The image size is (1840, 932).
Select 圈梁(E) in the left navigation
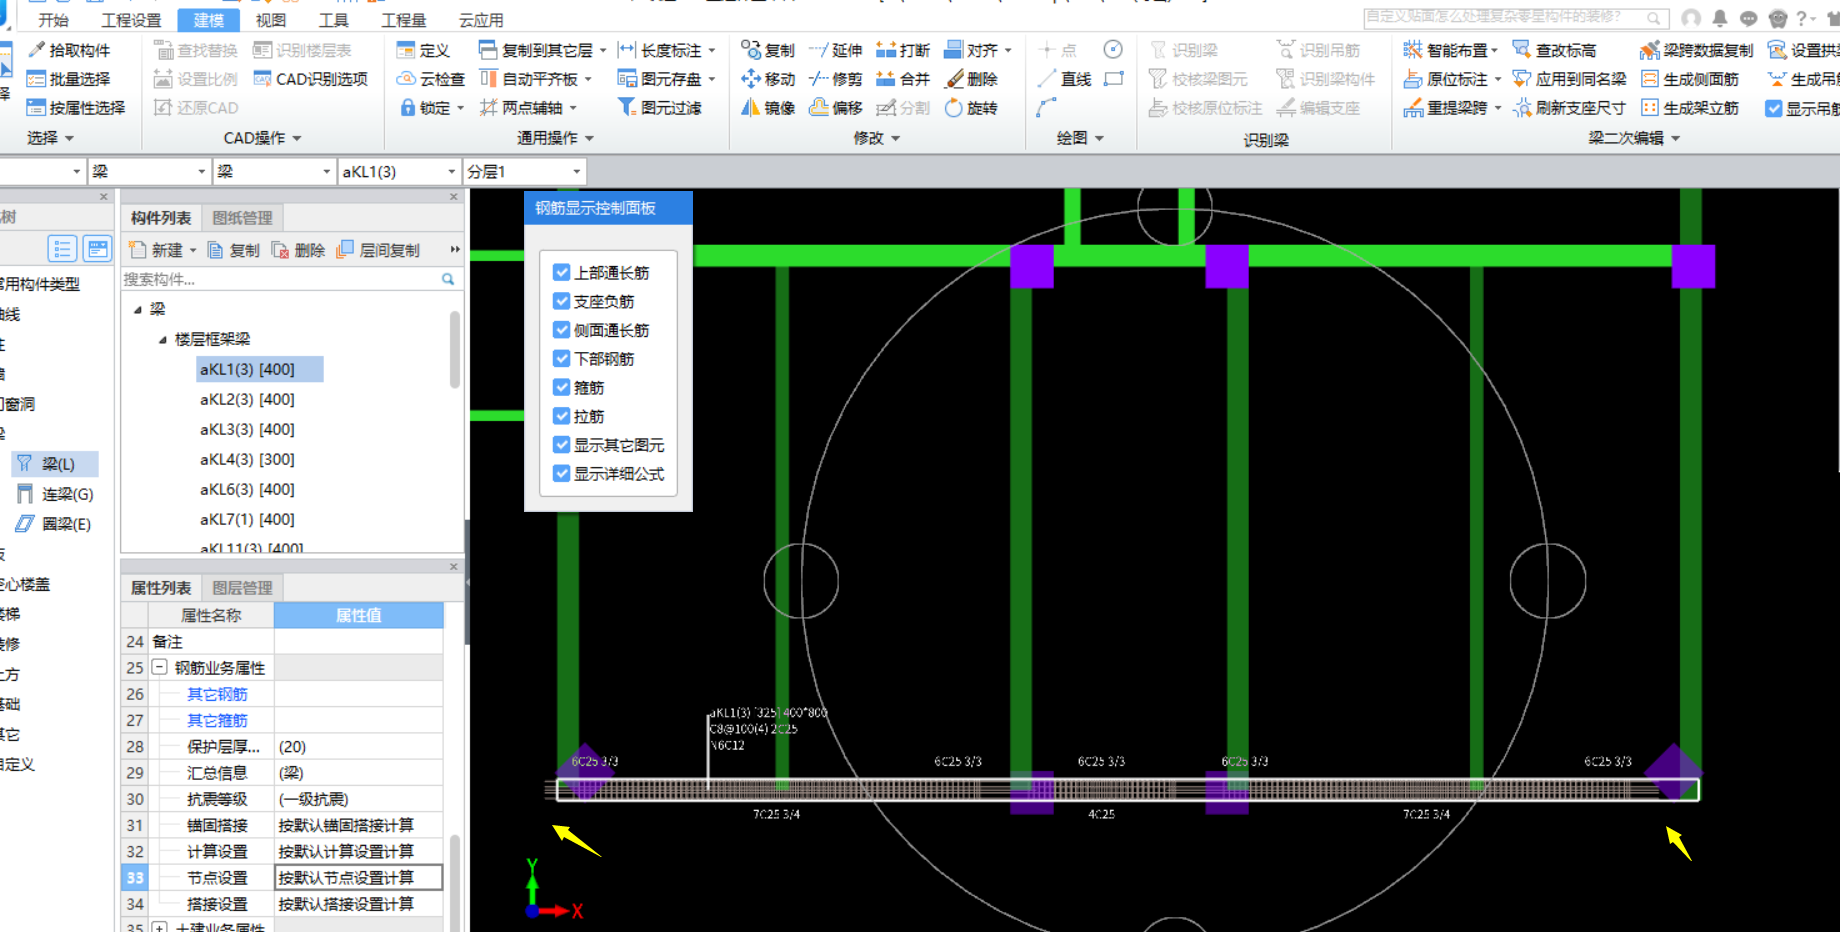pos(55,524)
